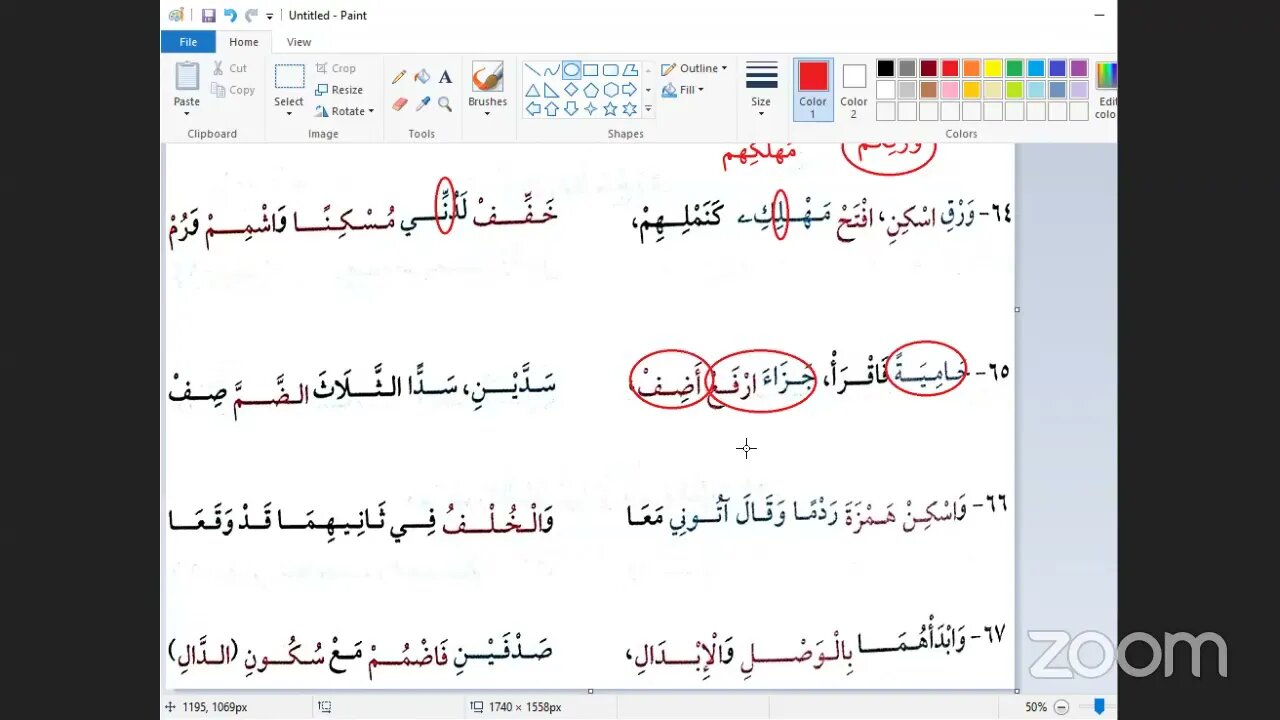Choose the Down arrow shape
The width and height of the screenshot is (1280, 720).
tap(571, 108)
